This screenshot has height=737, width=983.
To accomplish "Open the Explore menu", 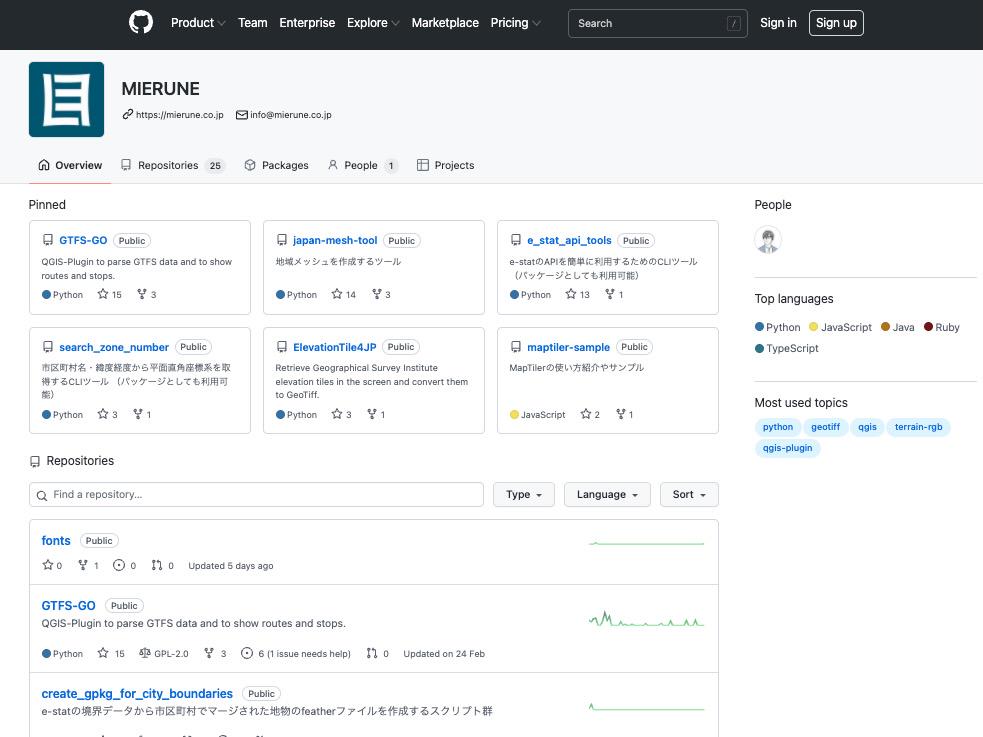I will [x=371, y=22].
